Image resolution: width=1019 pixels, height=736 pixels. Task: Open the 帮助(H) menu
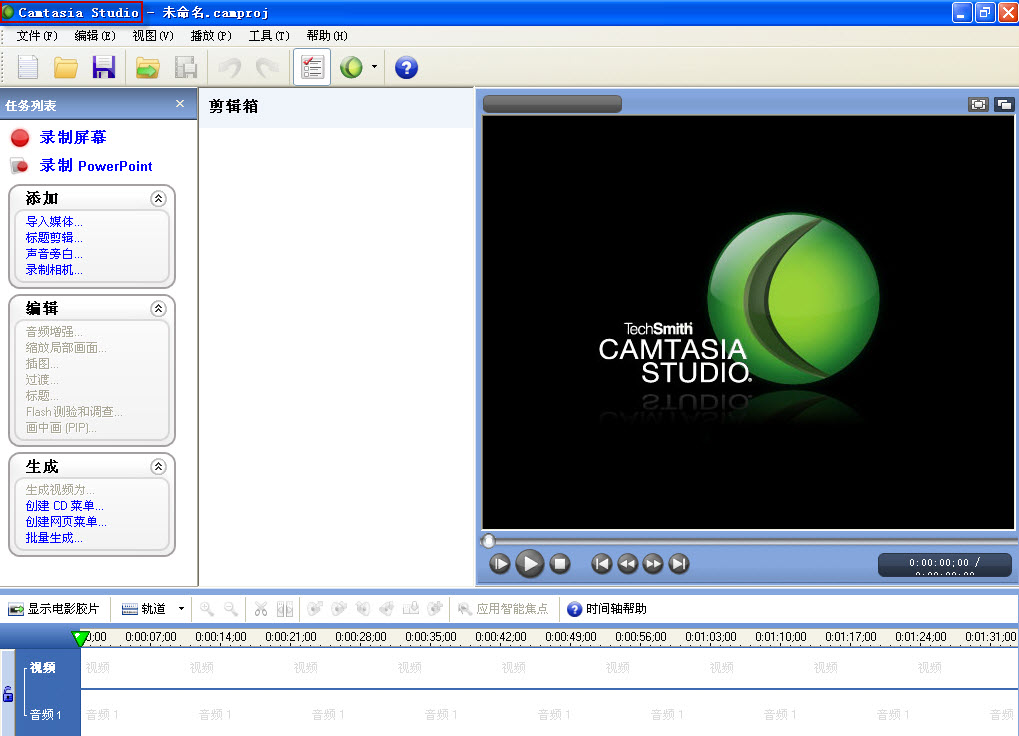click(327, 36)
